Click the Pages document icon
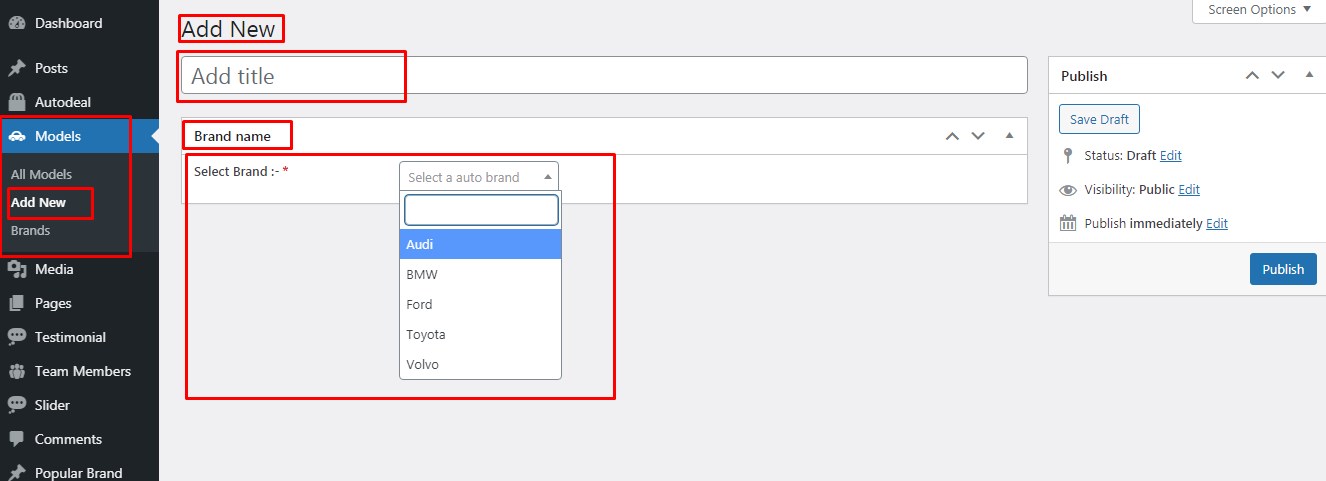 [17, 303]
